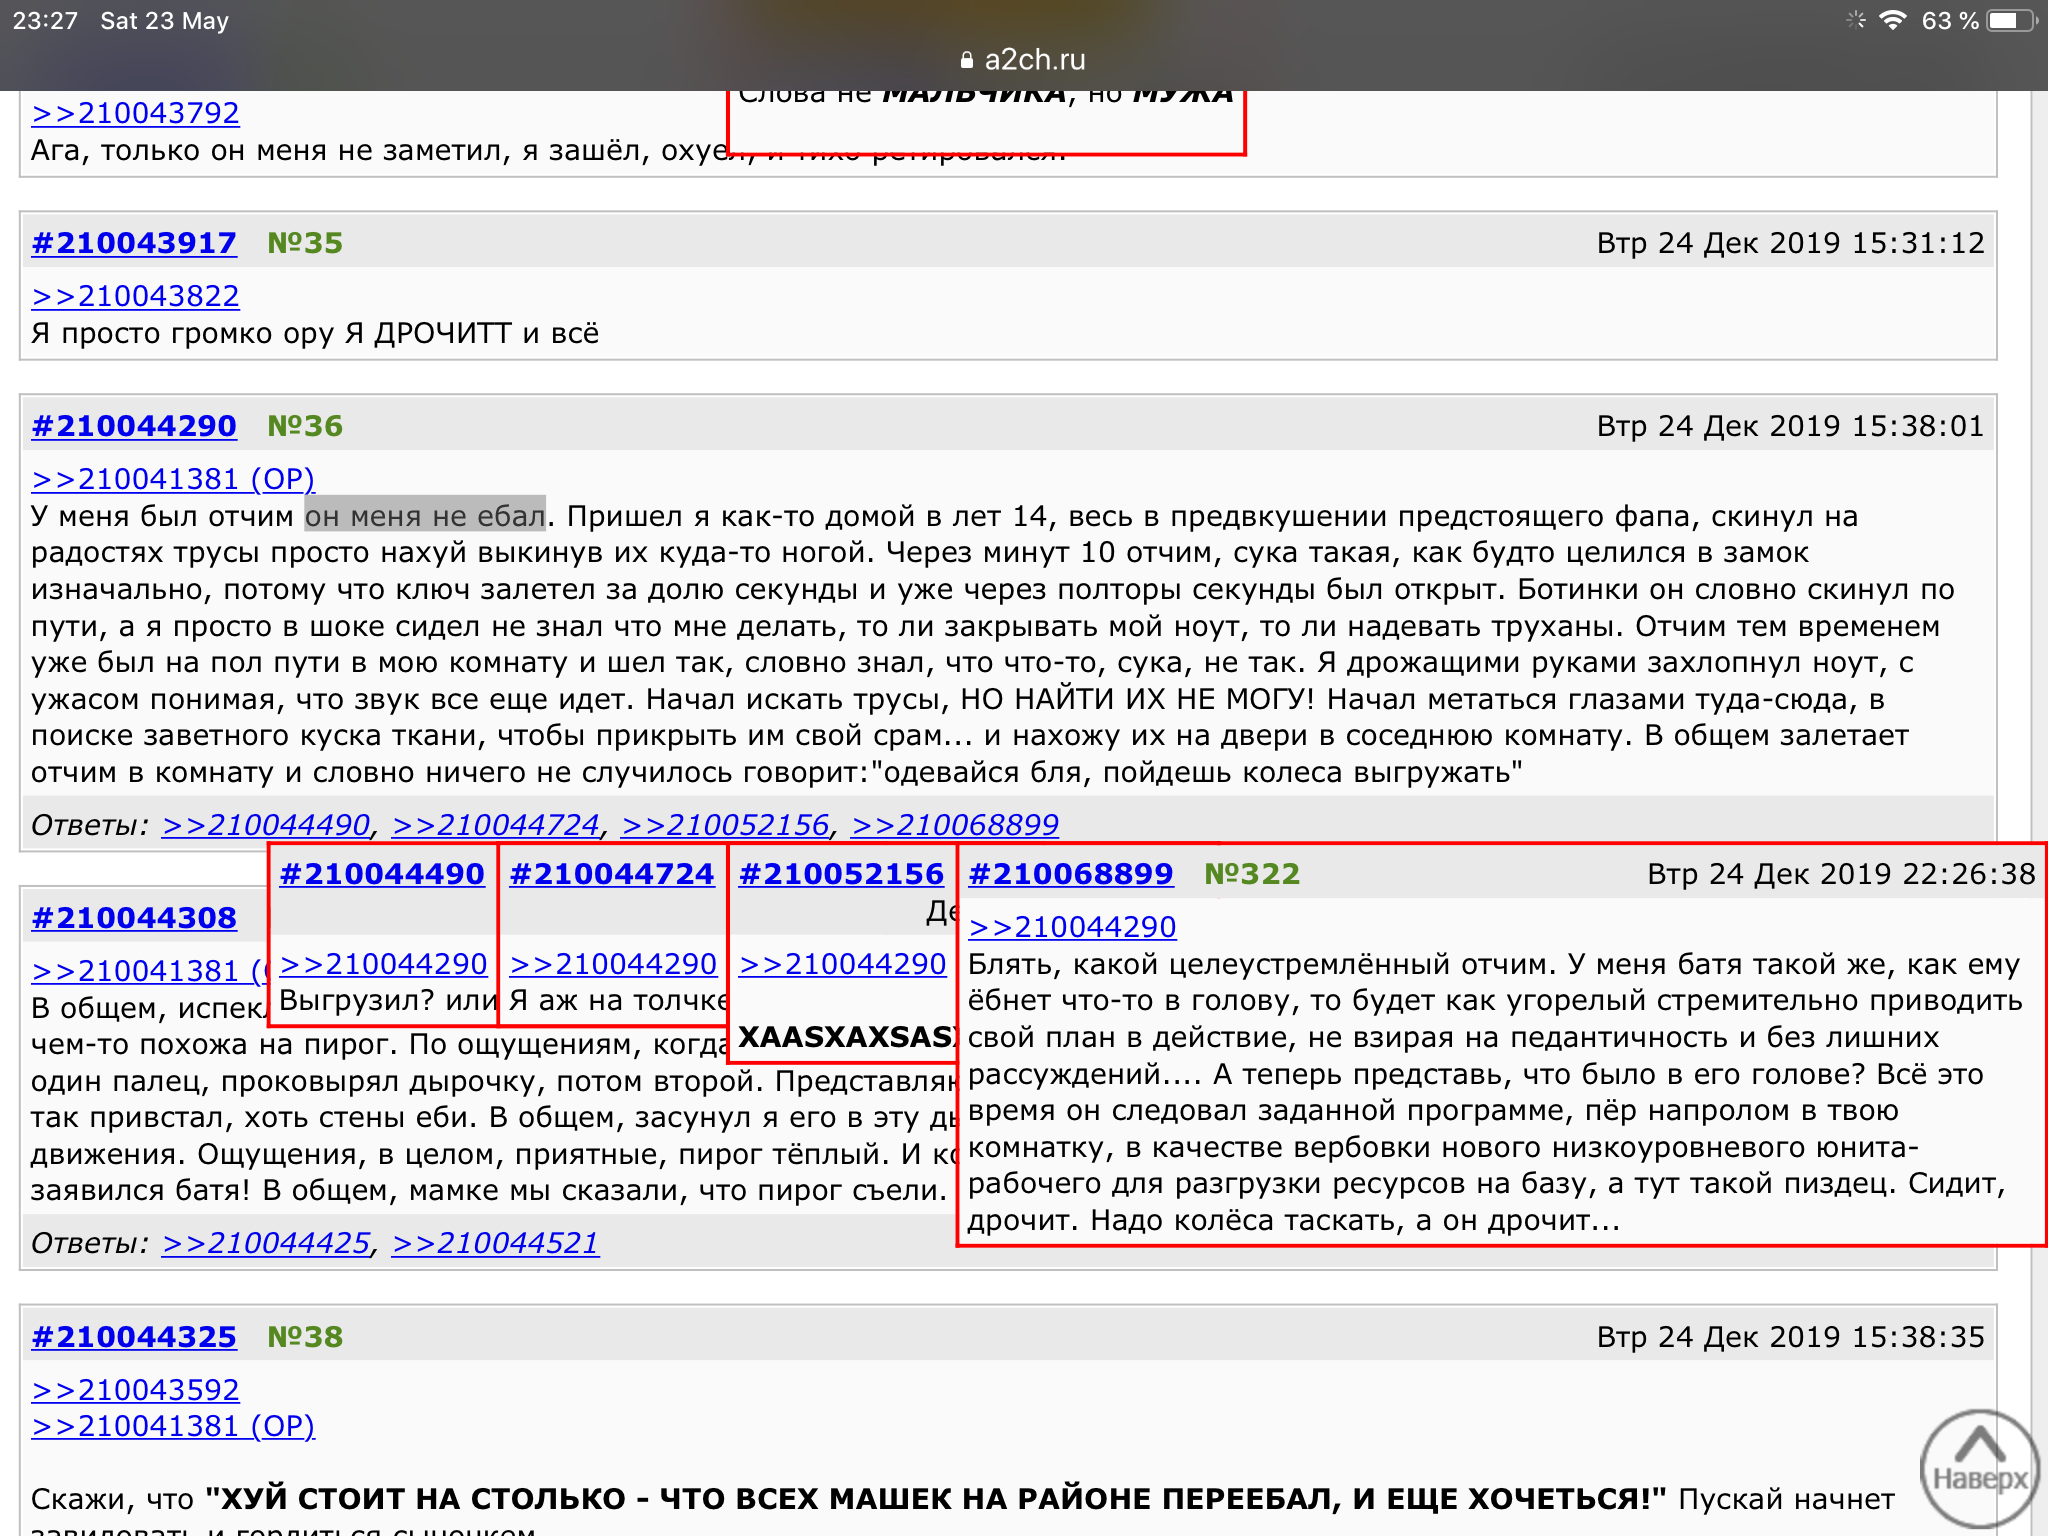Image resolution: width=2048 pixels, height=1536 pixels.
Task: Follow OP link >>210041381 in post №36
Action: coord(172,479)
